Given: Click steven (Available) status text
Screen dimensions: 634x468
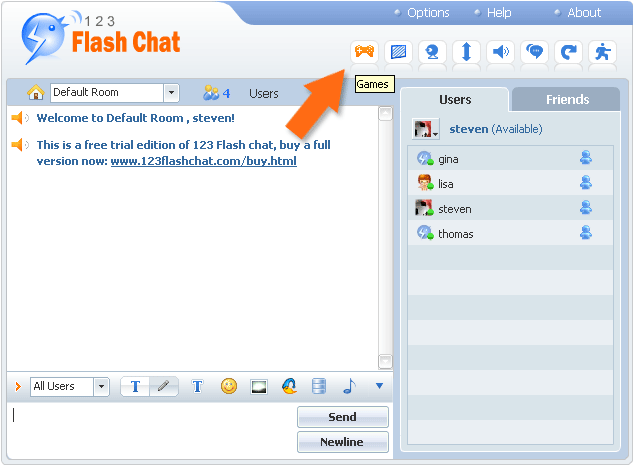Looking at the screenshot, I should [x=496, y=129].
